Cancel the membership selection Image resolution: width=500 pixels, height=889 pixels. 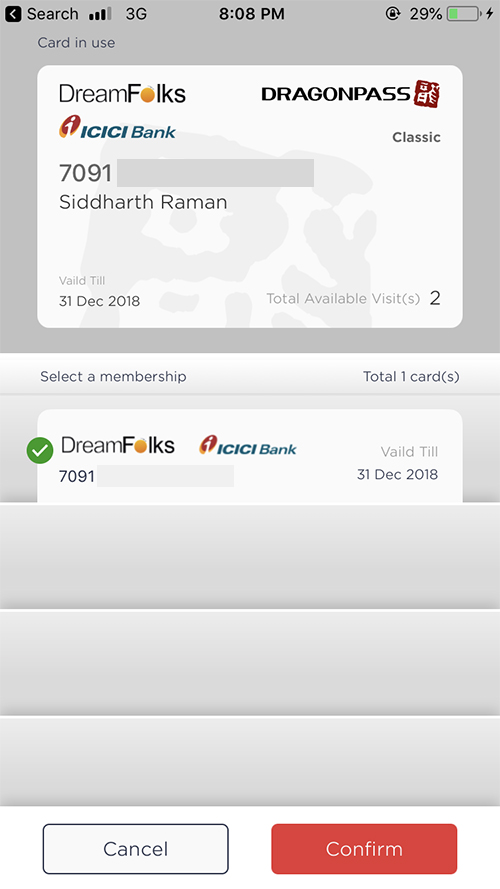pos(135,849)
